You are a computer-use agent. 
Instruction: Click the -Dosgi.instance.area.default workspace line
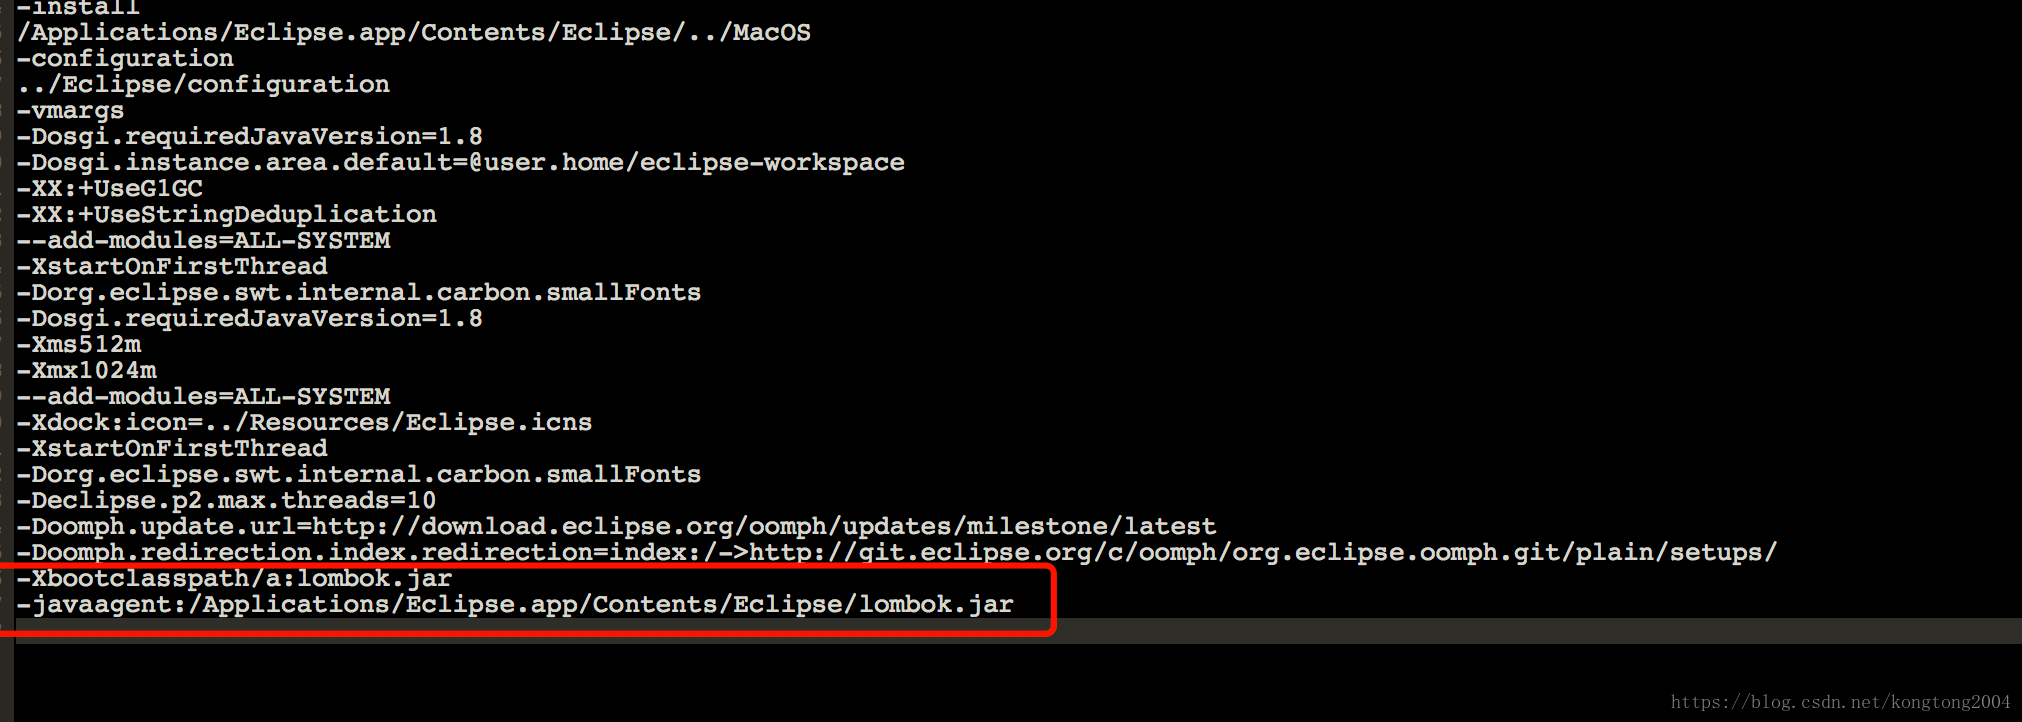[x=460, y=162]
